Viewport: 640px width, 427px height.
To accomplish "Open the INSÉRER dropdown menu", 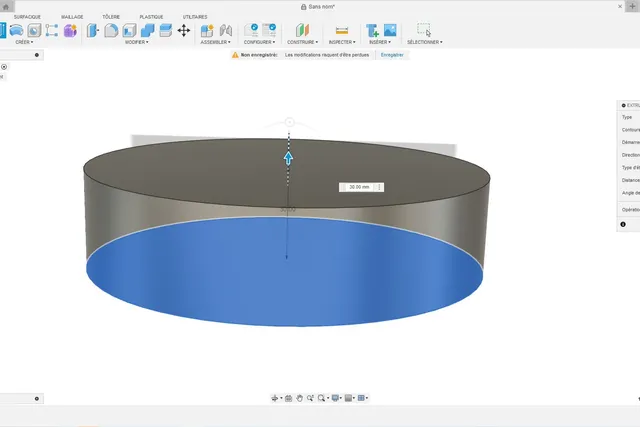I will [x=380, y=42].
